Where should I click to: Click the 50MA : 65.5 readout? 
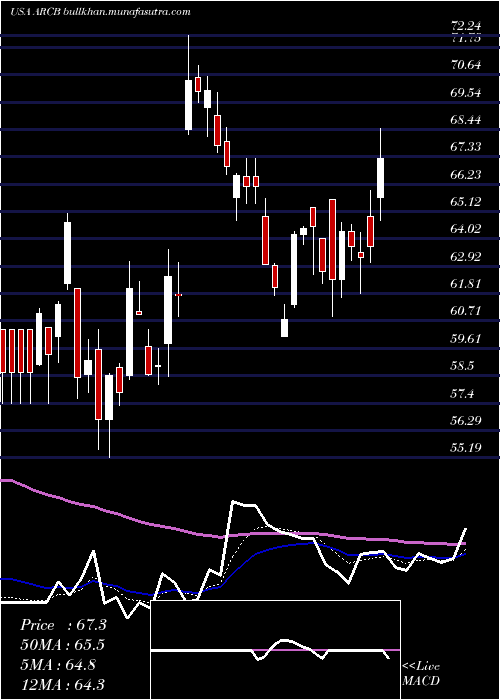point(63,645)
